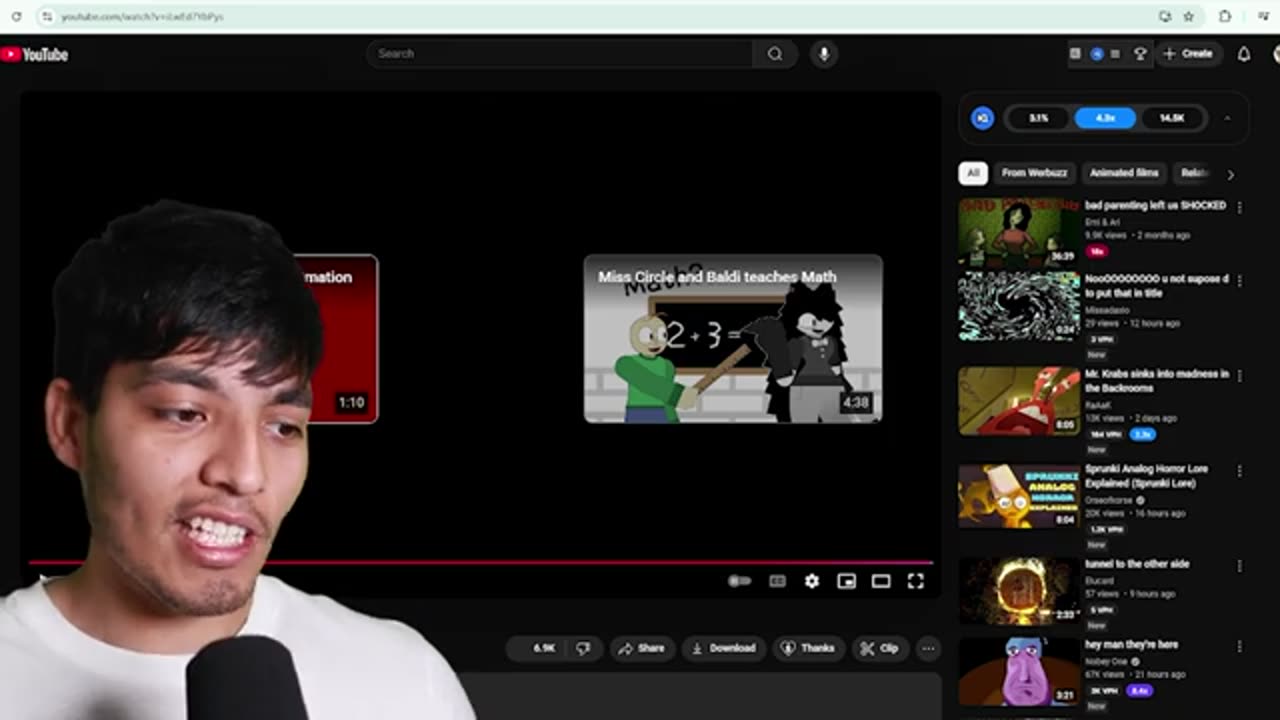Click the Mix badge under bad parenting video
Viewport: 1280px width, 720px height.
click(x=1097, y=252)
